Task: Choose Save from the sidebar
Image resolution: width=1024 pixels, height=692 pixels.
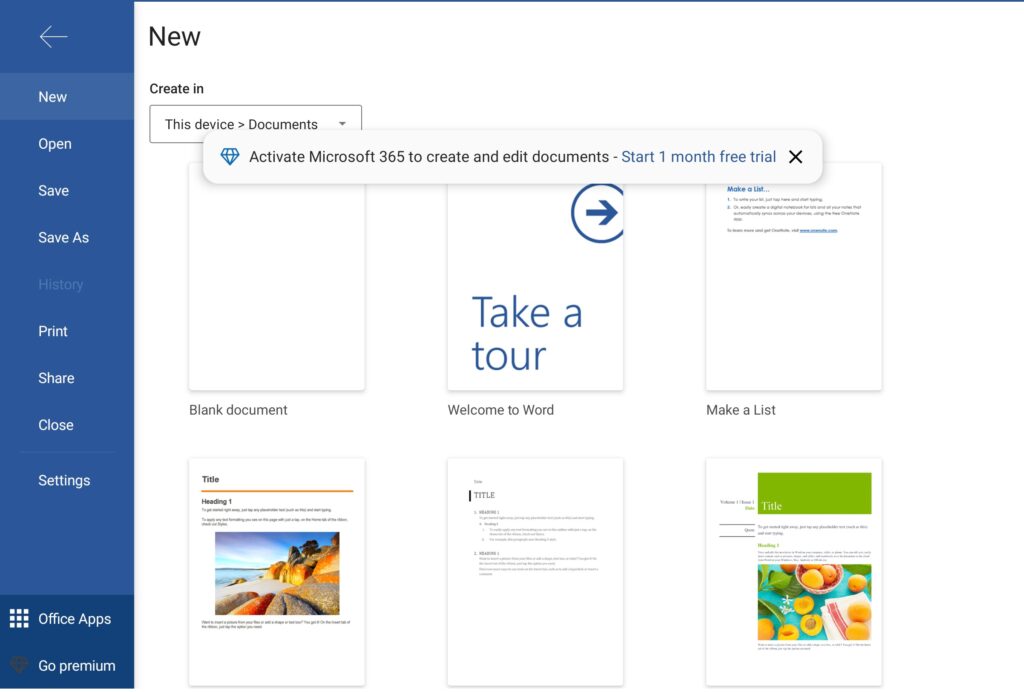Action: pos(67,191)
